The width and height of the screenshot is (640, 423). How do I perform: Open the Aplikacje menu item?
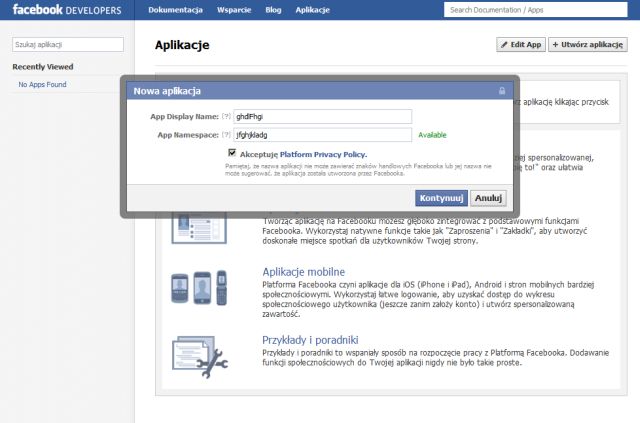pos(312,10)
